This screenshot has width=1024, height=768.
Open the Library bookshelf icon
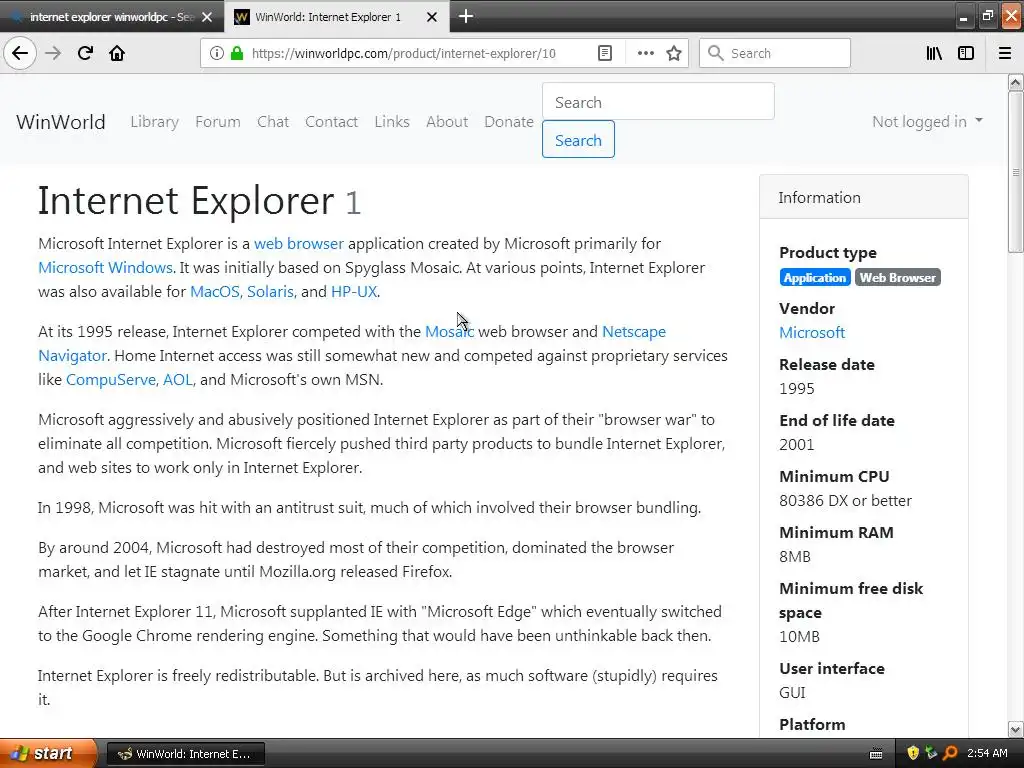pos(934,53)
